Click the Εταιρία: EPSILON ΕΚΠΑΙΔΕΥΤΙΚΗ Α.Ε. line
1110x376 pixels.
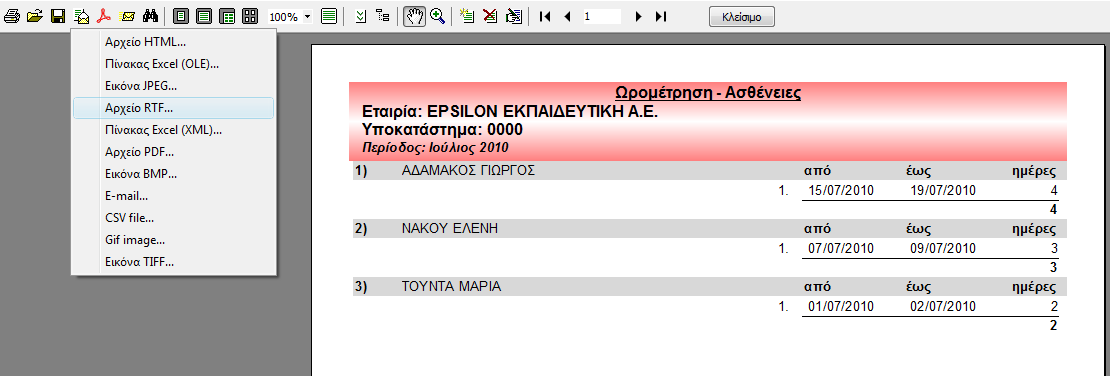tap(510, 111)
